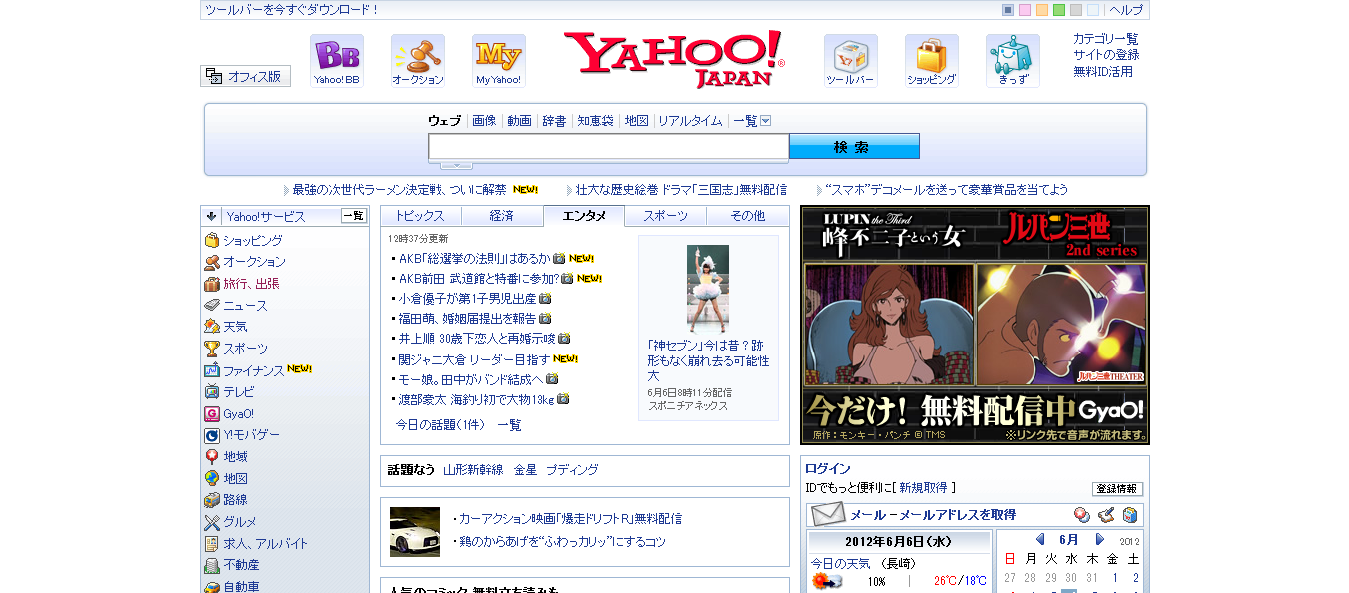Collapse the Yahoo!サービス list arrow
Screen dimensions: 1349x593
coord(212,216)
